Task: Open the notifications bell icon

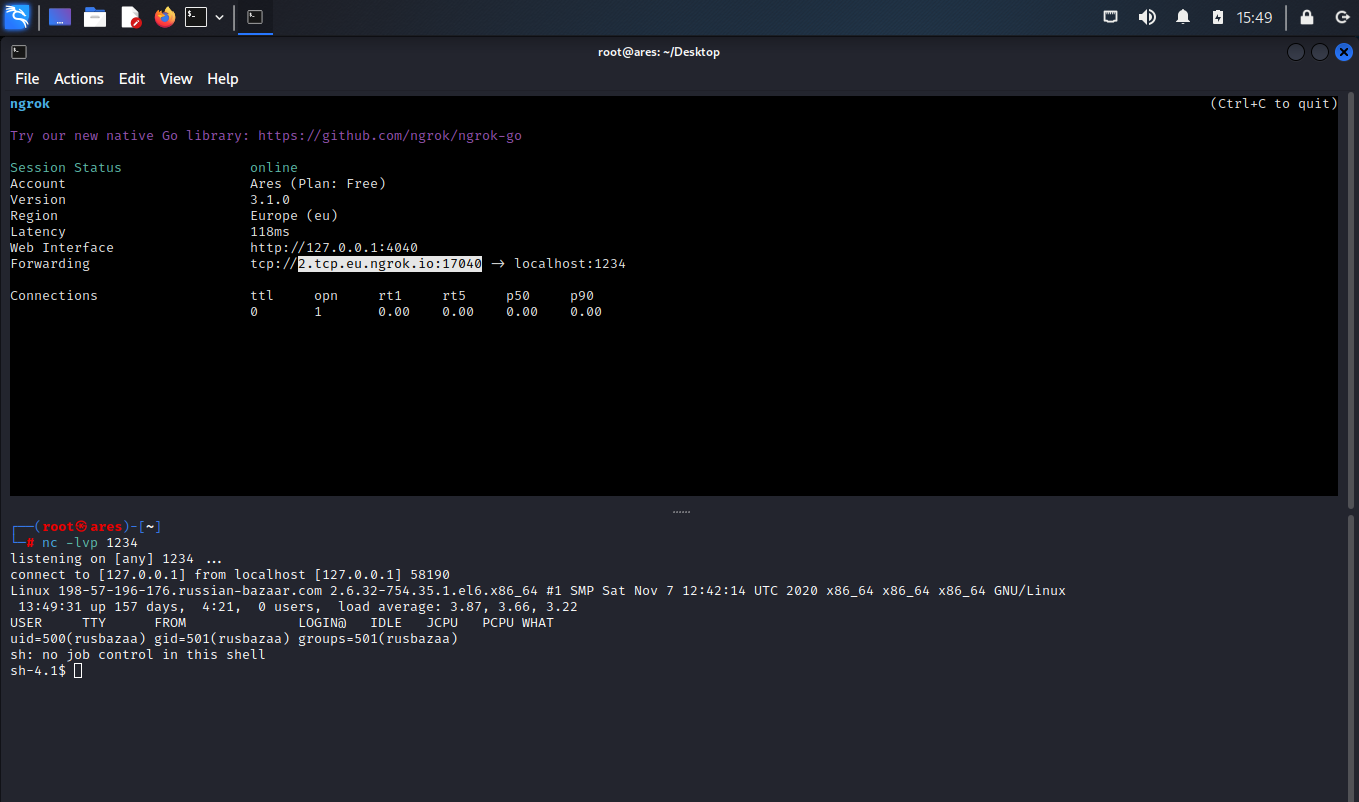Action: pyautogui.click(x=1183, y=17)
